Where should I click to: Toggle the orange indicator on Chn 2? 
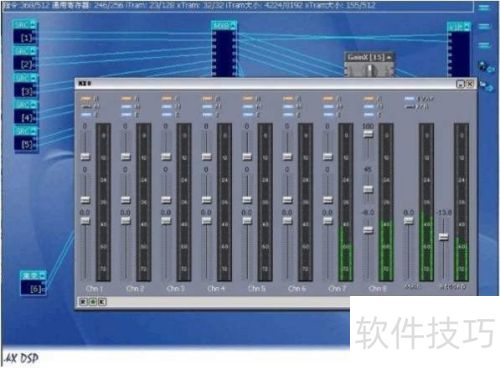click(126, 99)
